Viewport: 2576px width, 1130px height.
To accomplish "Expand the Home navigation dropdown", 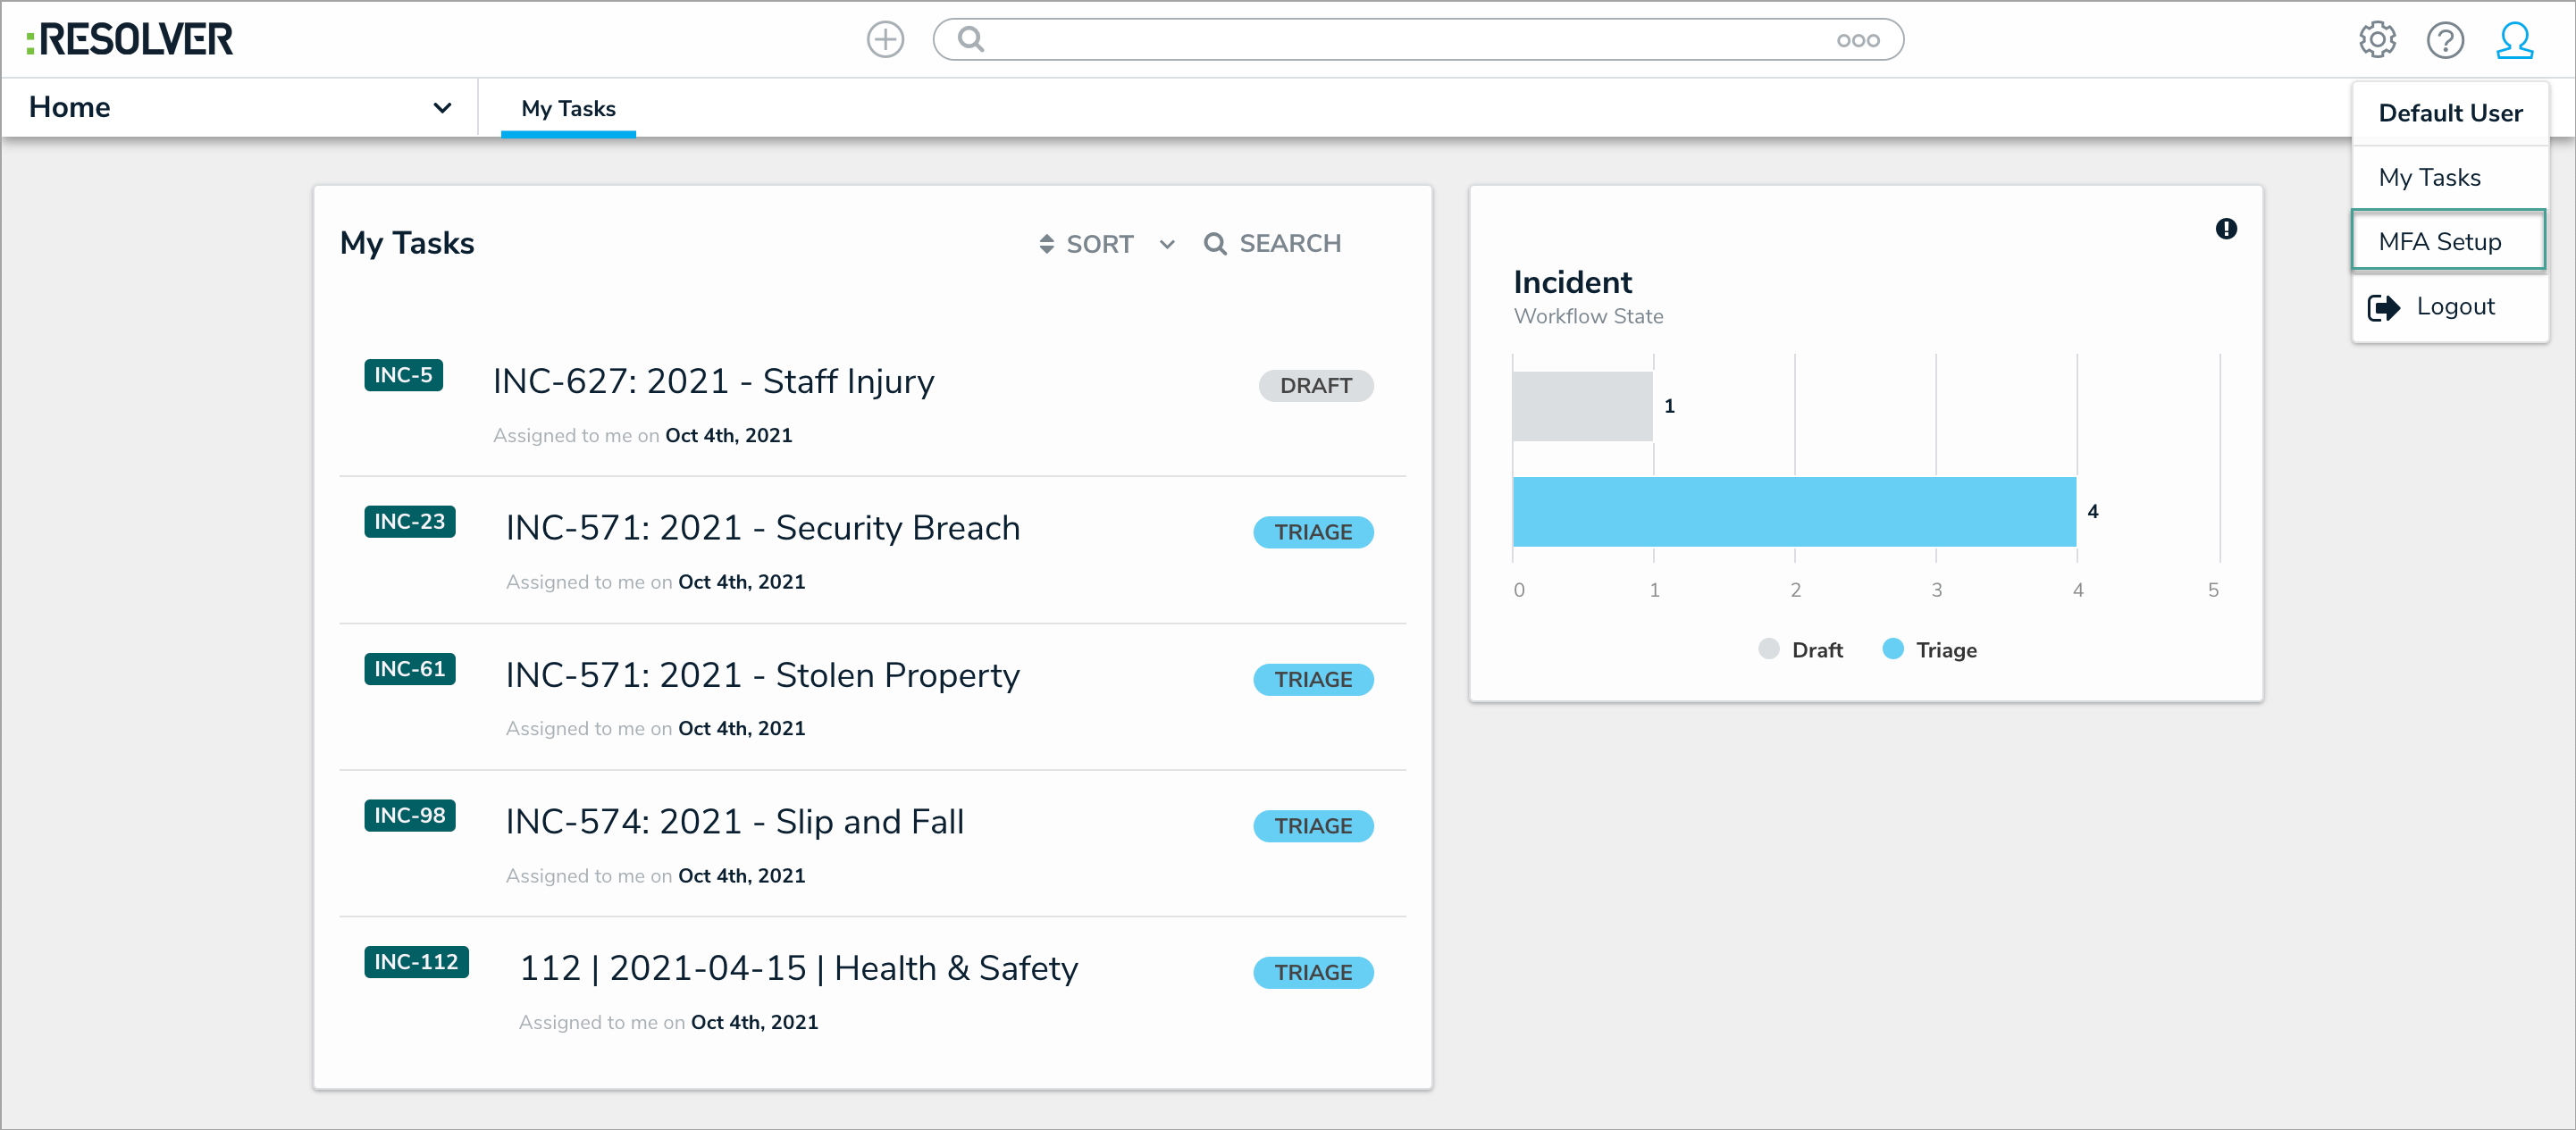I will pyautogui.click(x=442, y=107).
